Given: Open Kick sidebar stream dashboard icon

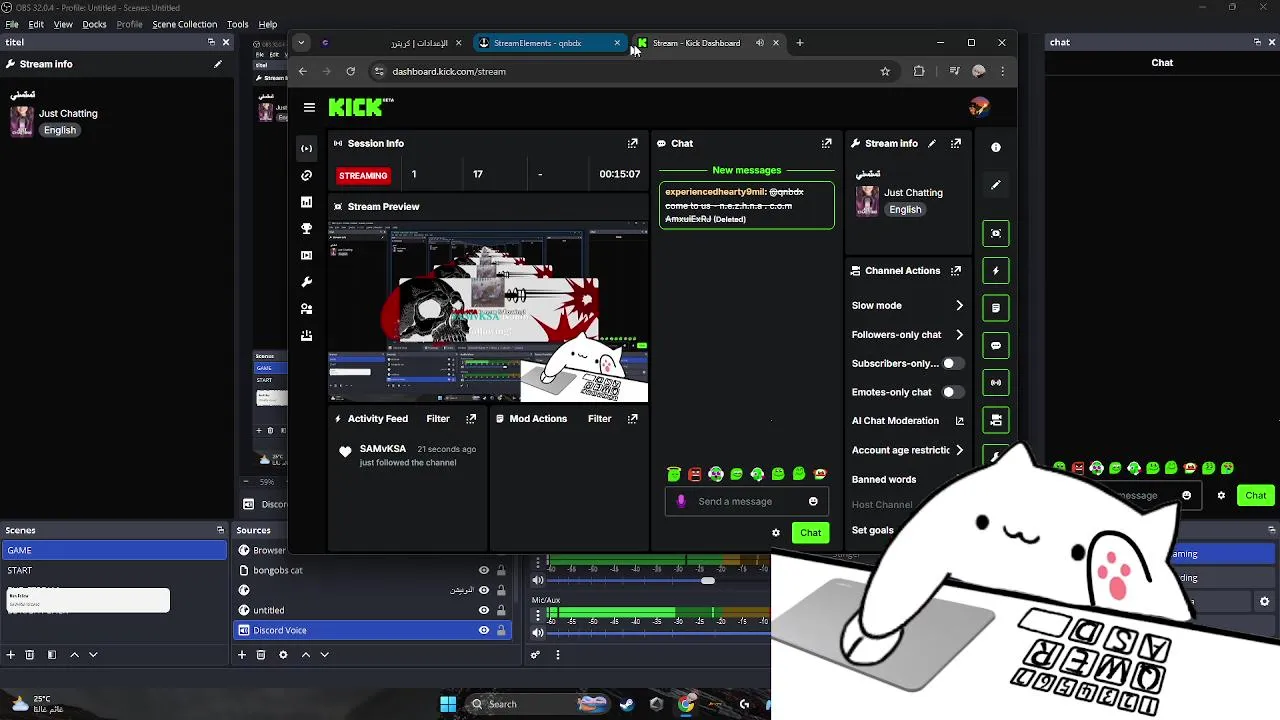Looking at the screenshot, I should (307, 148).
